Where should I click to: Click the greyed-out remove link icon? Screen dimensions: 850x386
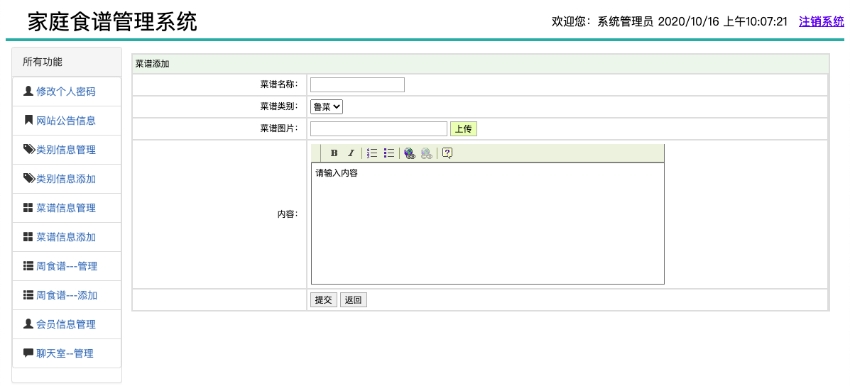click(427, 153)
